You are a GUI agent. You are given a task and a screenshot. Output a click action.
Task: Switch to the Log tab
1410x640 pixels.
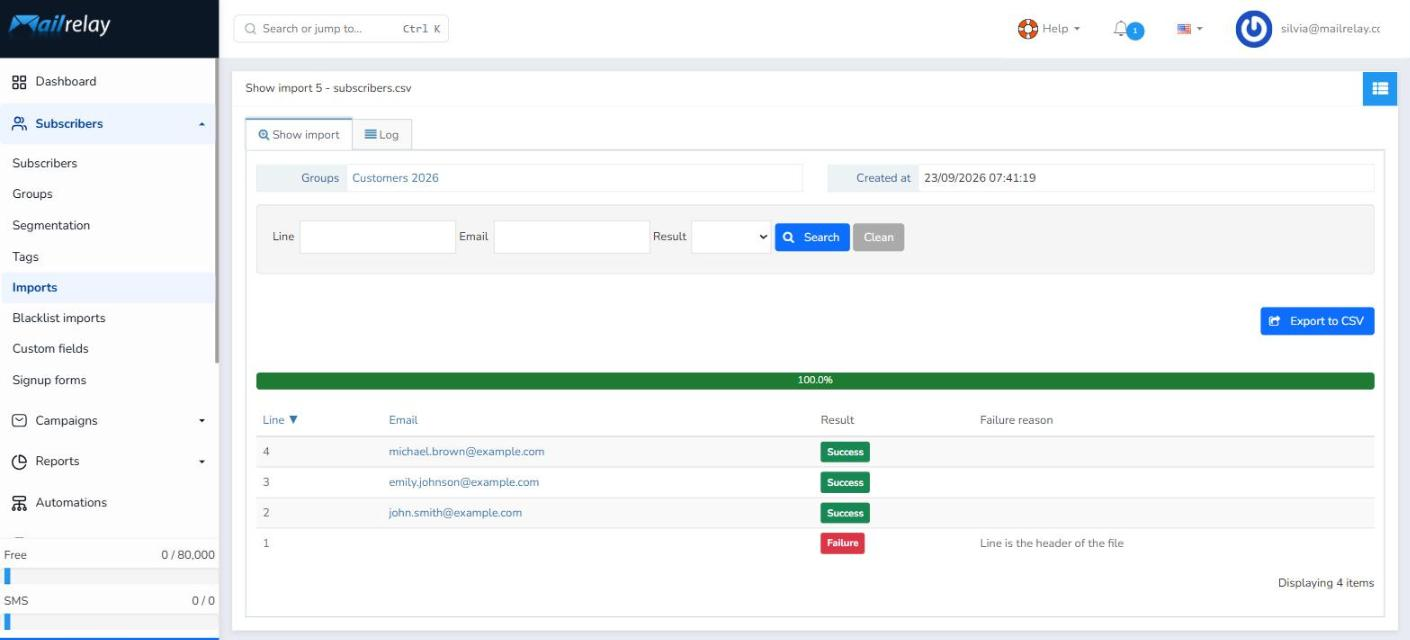[x=382, y=135]
